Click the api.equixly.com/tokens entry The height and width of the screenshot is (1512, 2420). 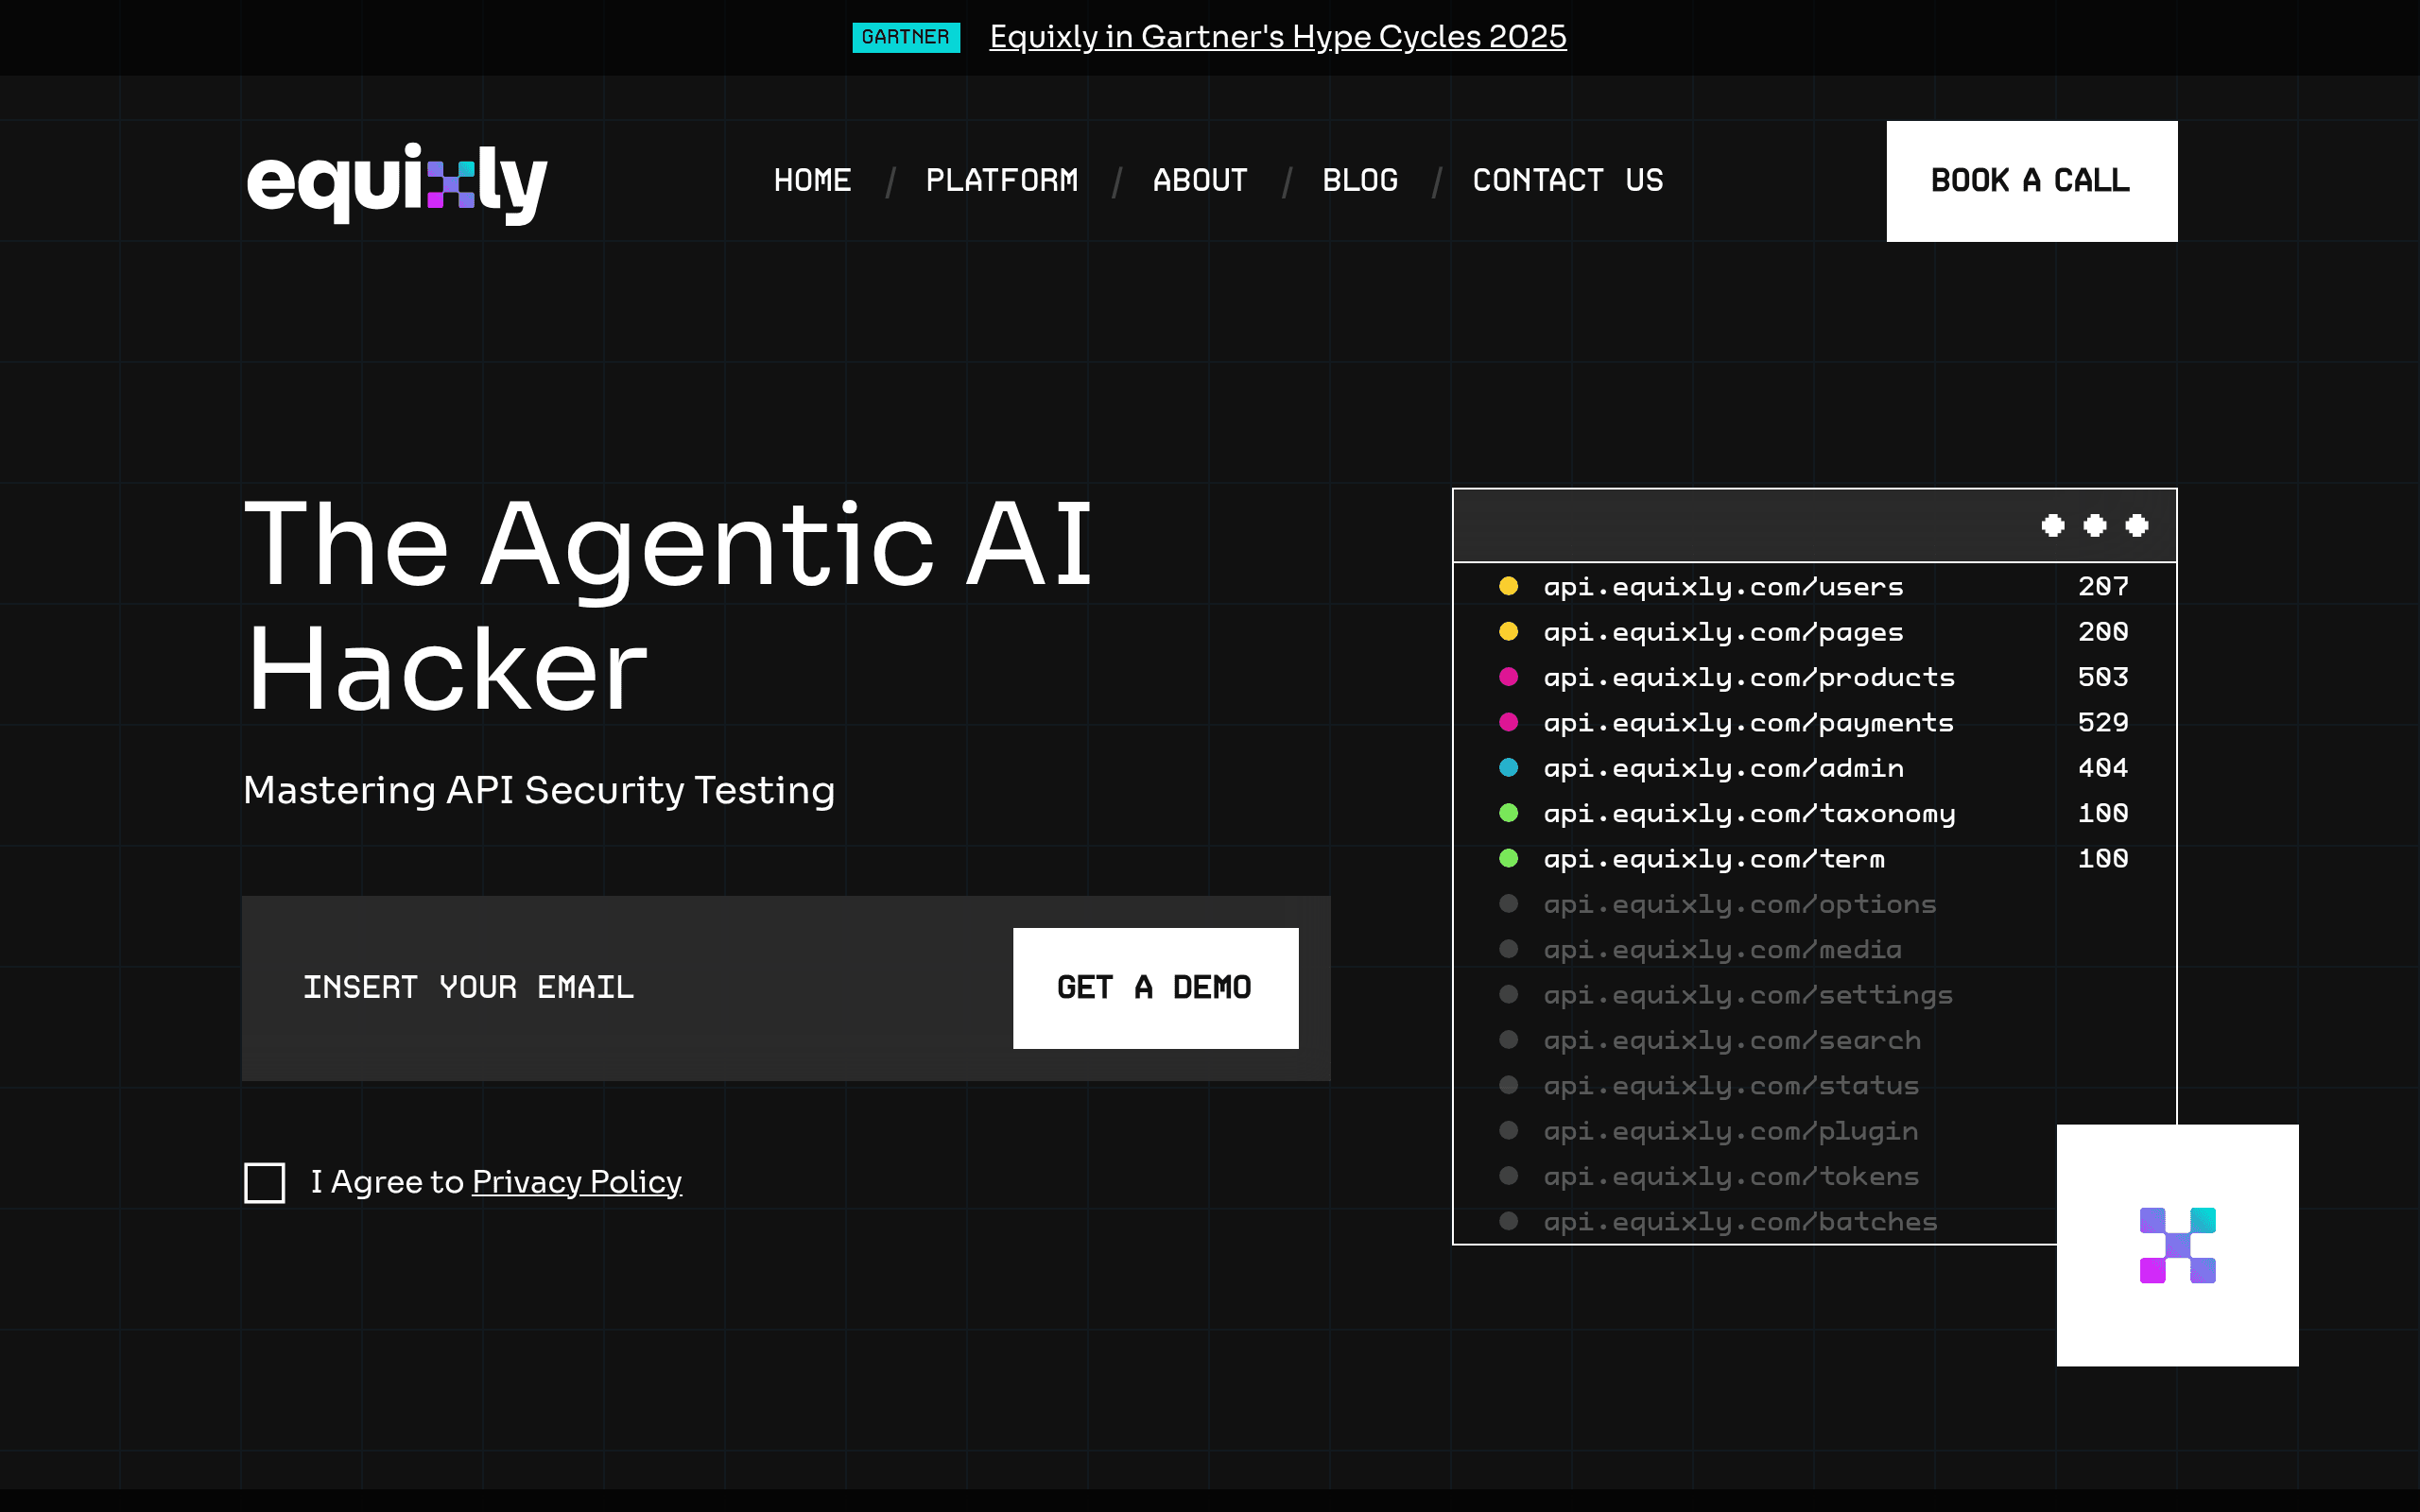coord(1731,1177)
